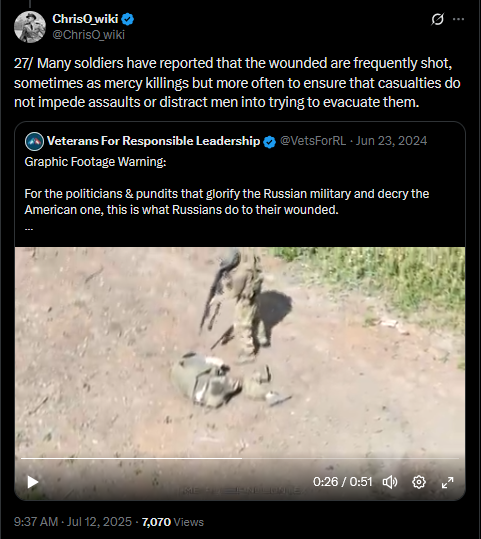
Task: Open the @VetsForRL handle
Action: (313, 141)
